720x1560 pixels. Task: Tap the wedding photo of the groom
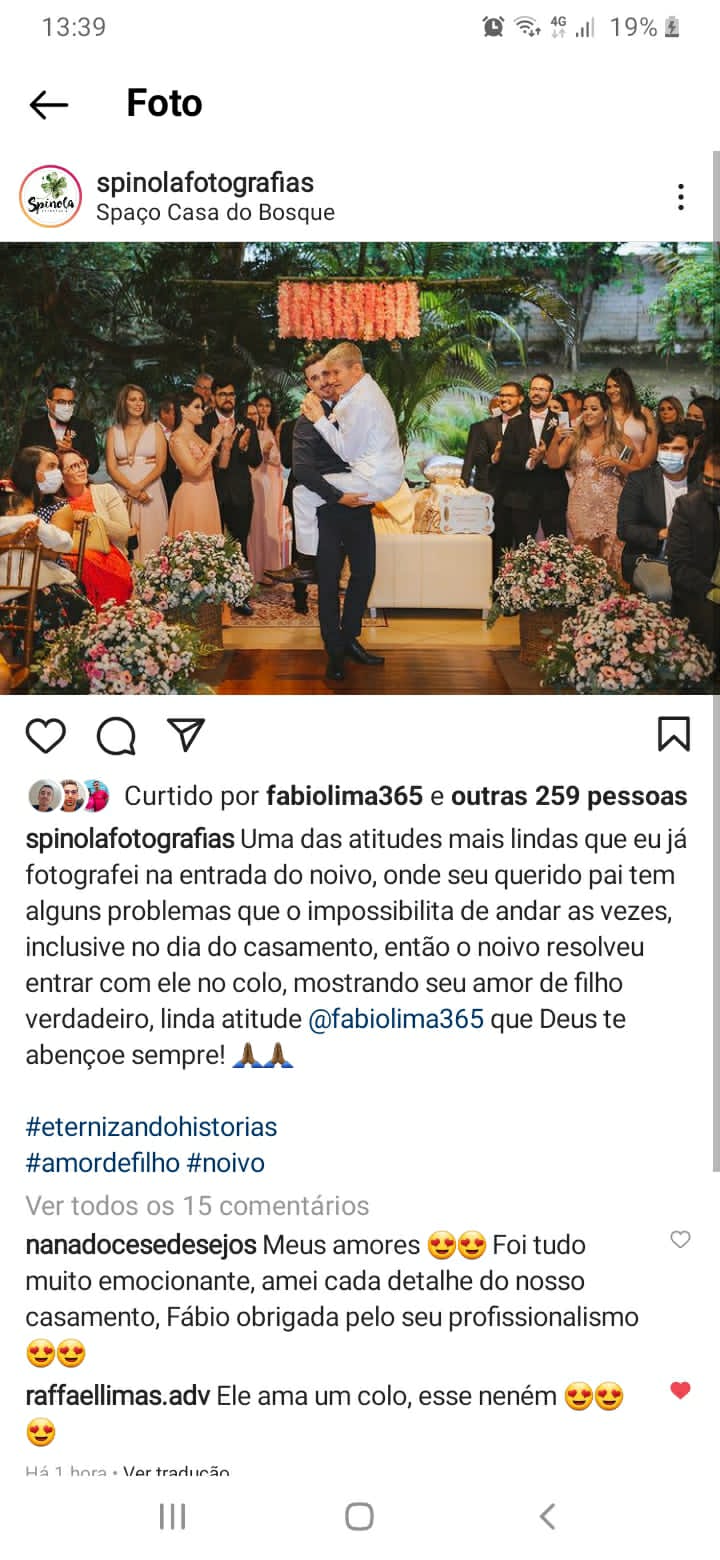coord(360,468)
